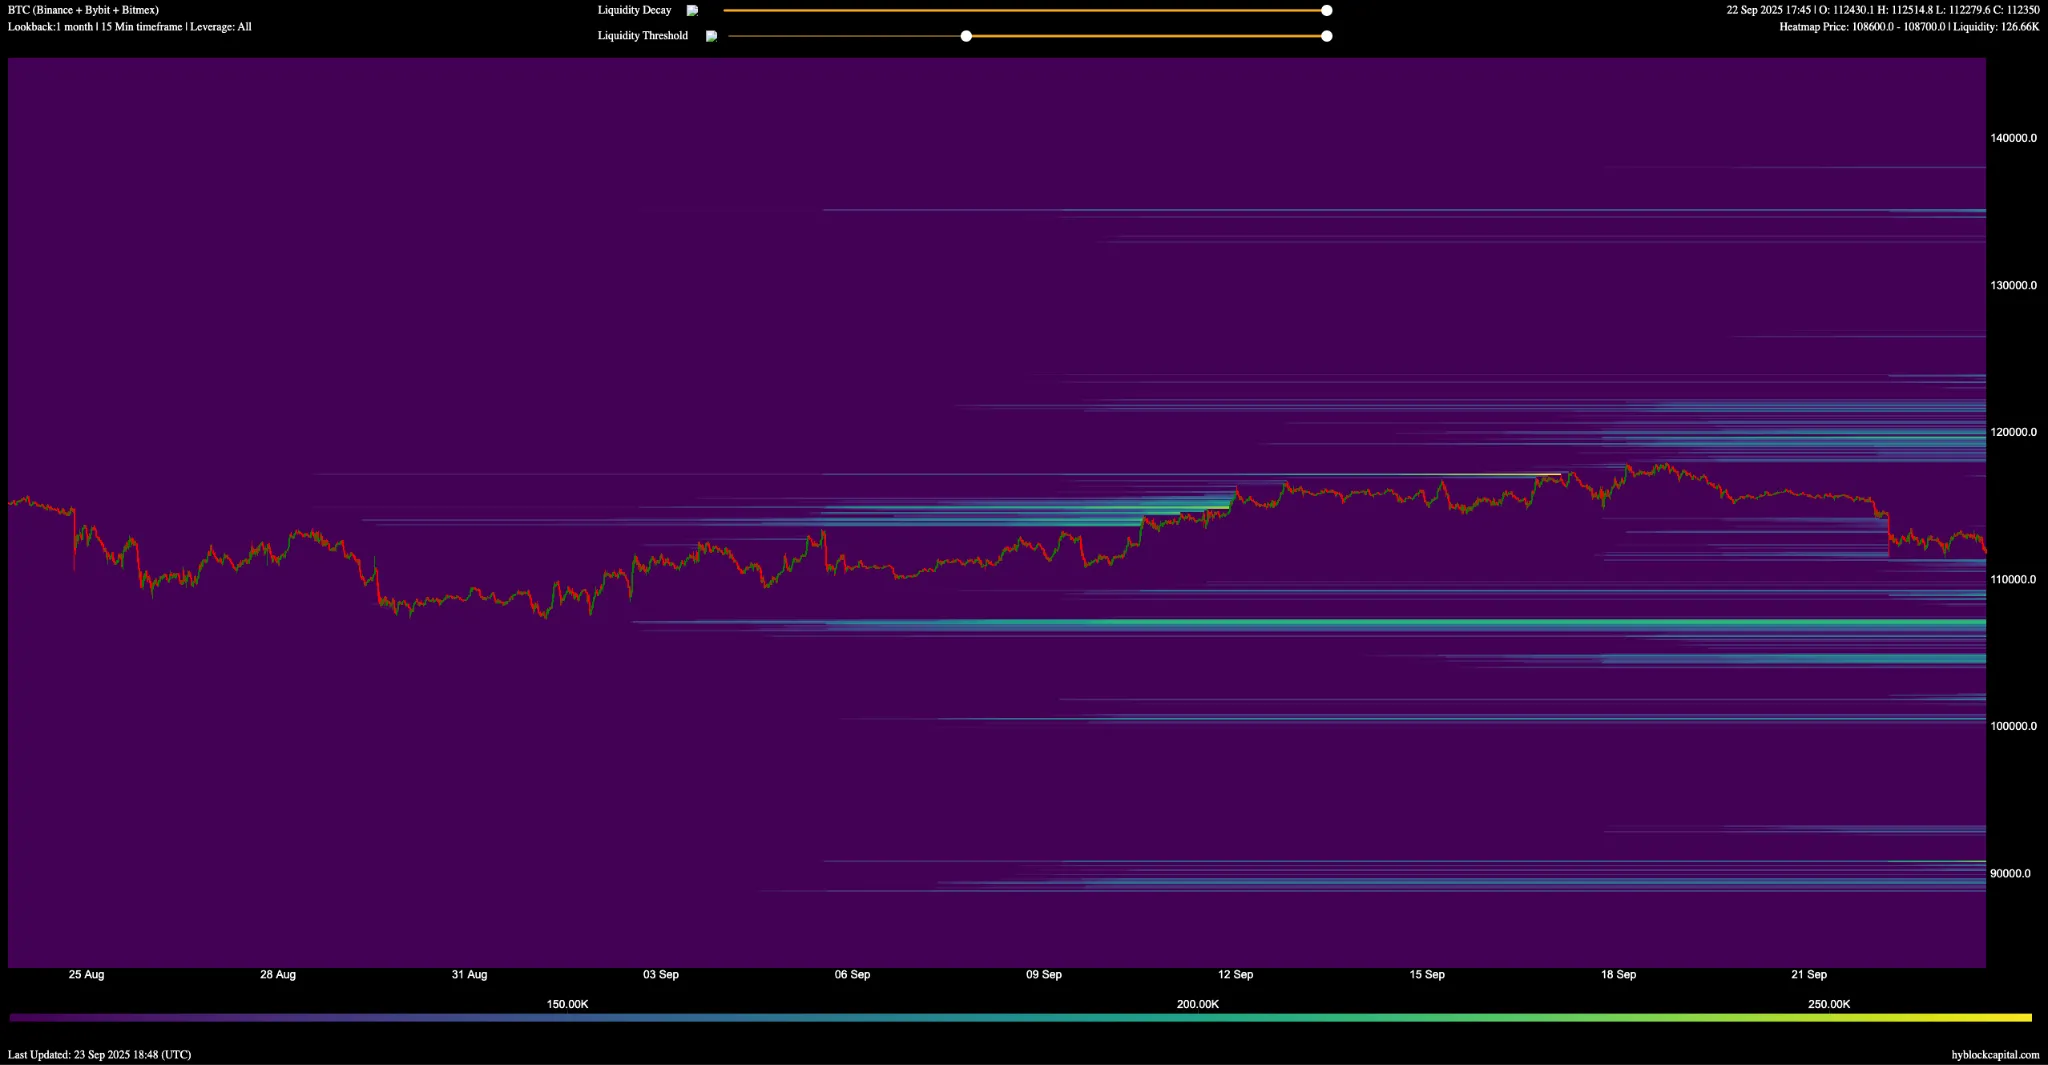Click the Liquidity Threshold label
This screenshot has height=1065, width=2048.
click(x=642, y=36)
